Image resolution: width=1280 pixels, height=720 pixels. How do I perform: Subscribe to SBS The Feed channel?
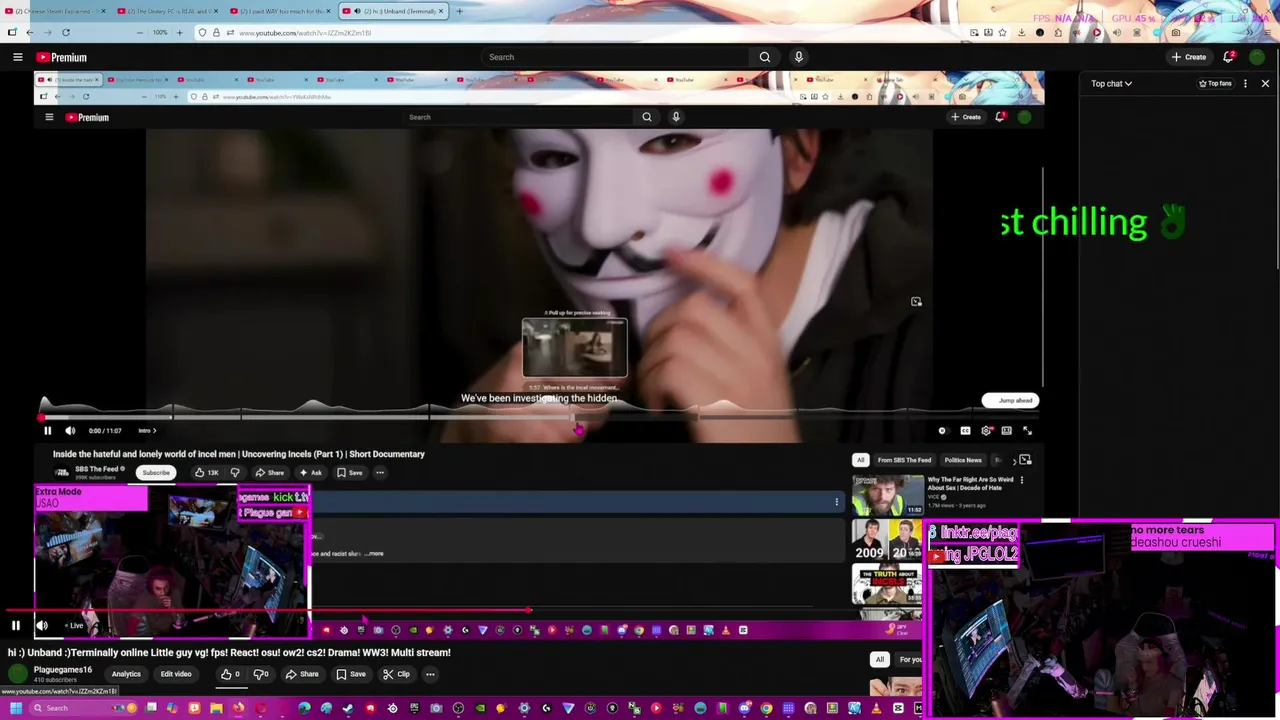click(156, 473)
